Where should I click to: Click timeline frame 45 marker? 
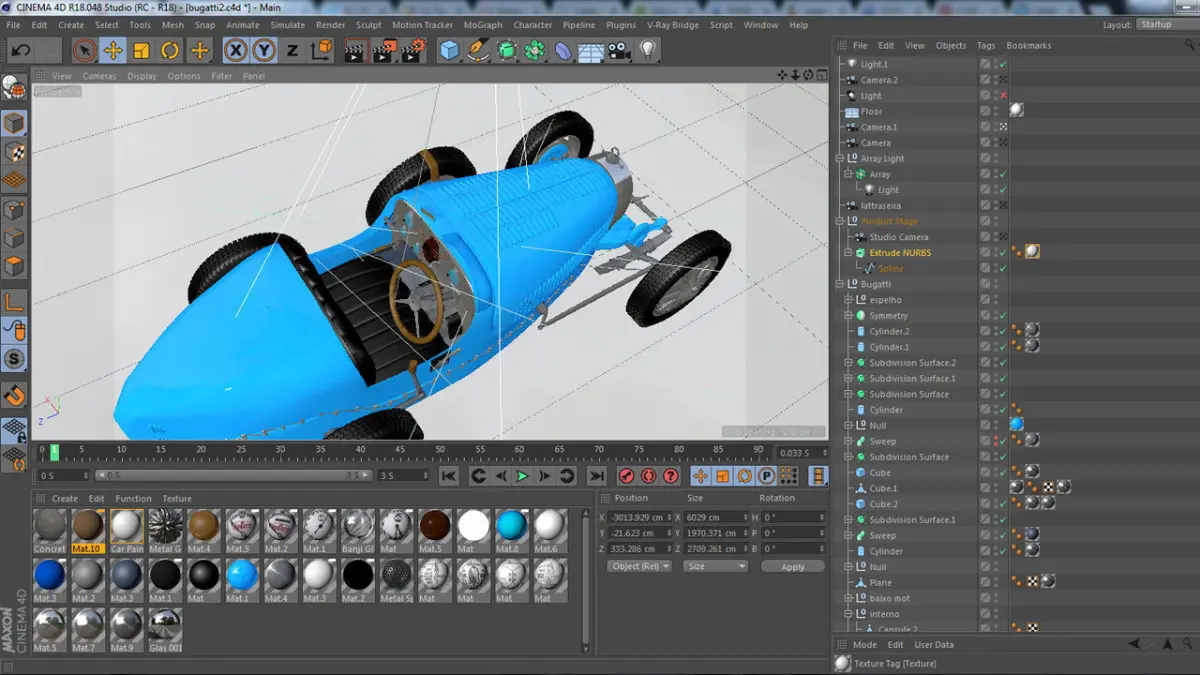tap(399, 451)
